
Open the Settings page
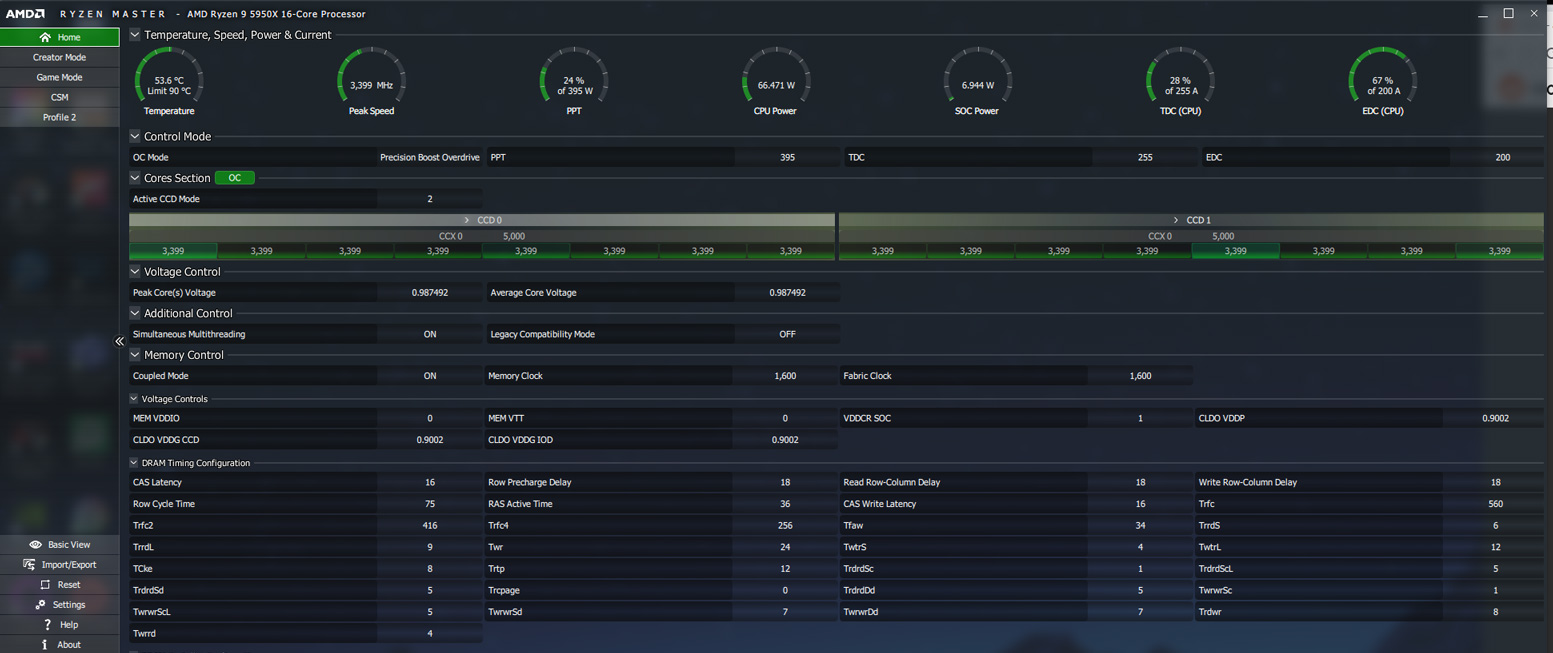(x=60, y=605)
